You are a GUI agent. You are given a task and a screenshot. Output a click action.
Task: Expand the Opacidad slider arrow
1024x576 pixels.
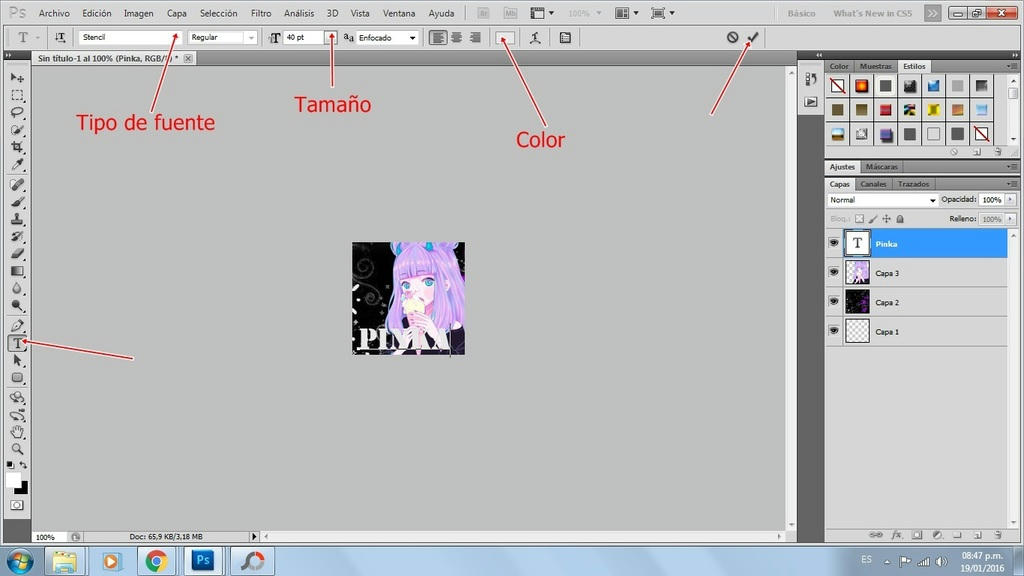click(x=1010, y=199)
